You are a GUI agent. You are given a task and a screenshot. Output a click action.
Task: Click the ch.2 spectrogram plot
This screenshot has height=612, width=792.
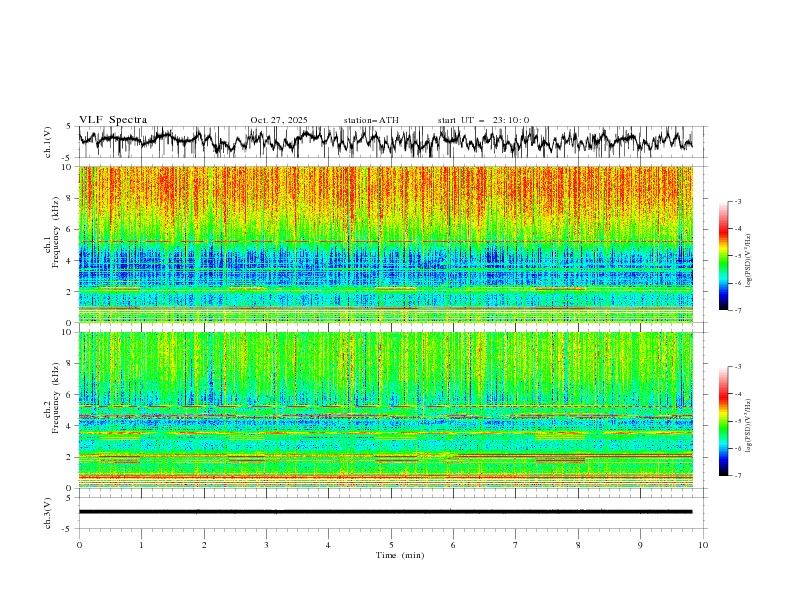[385, 410]
